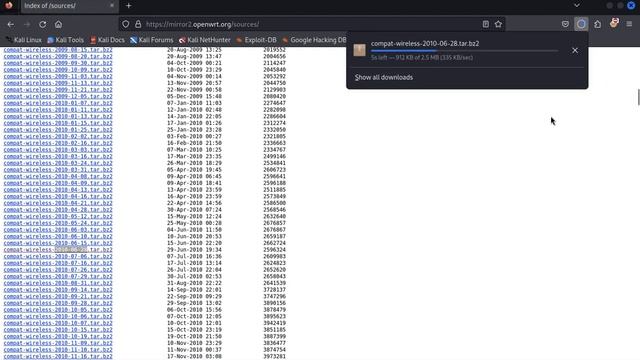Go back to the previous page
Screen dimensions: 640x360
11,24
